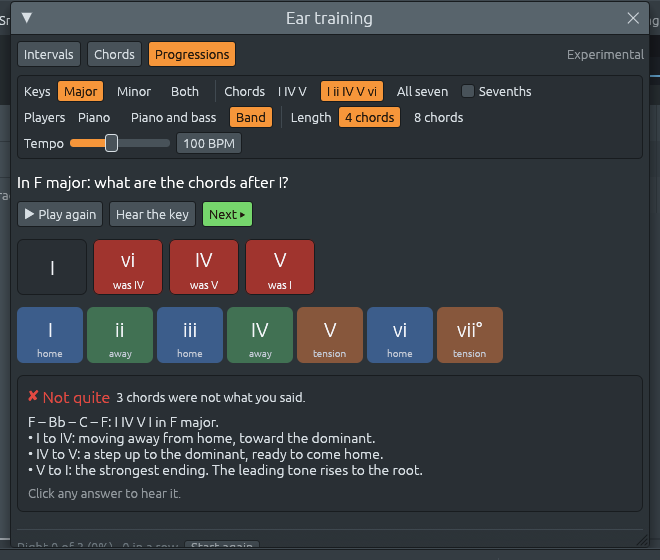
Task: Hear the wrong IV answer (was V)
Action: coord(204,267)
